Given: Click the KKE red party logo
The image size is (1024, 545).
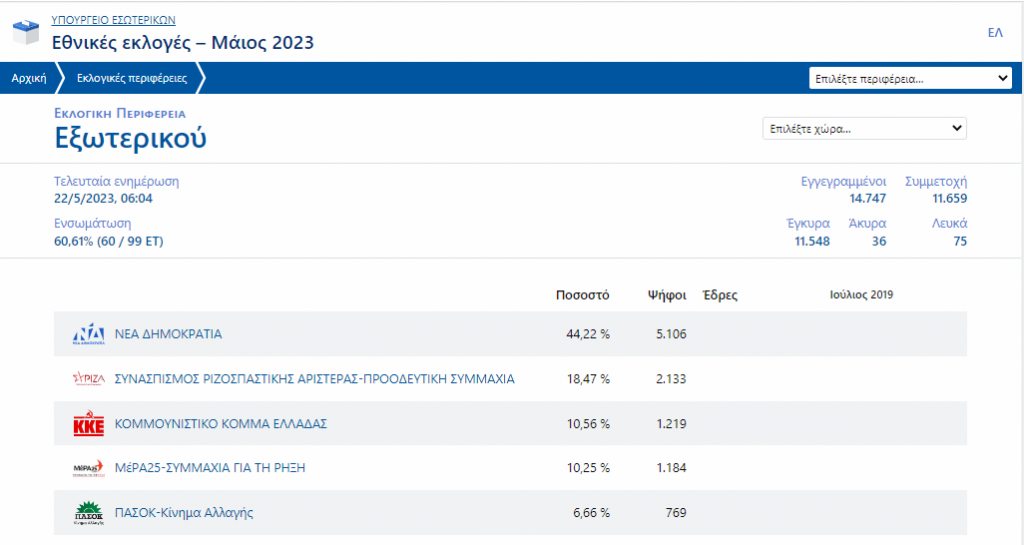Looking at the screenshot, I should click(x=89, y=424).
